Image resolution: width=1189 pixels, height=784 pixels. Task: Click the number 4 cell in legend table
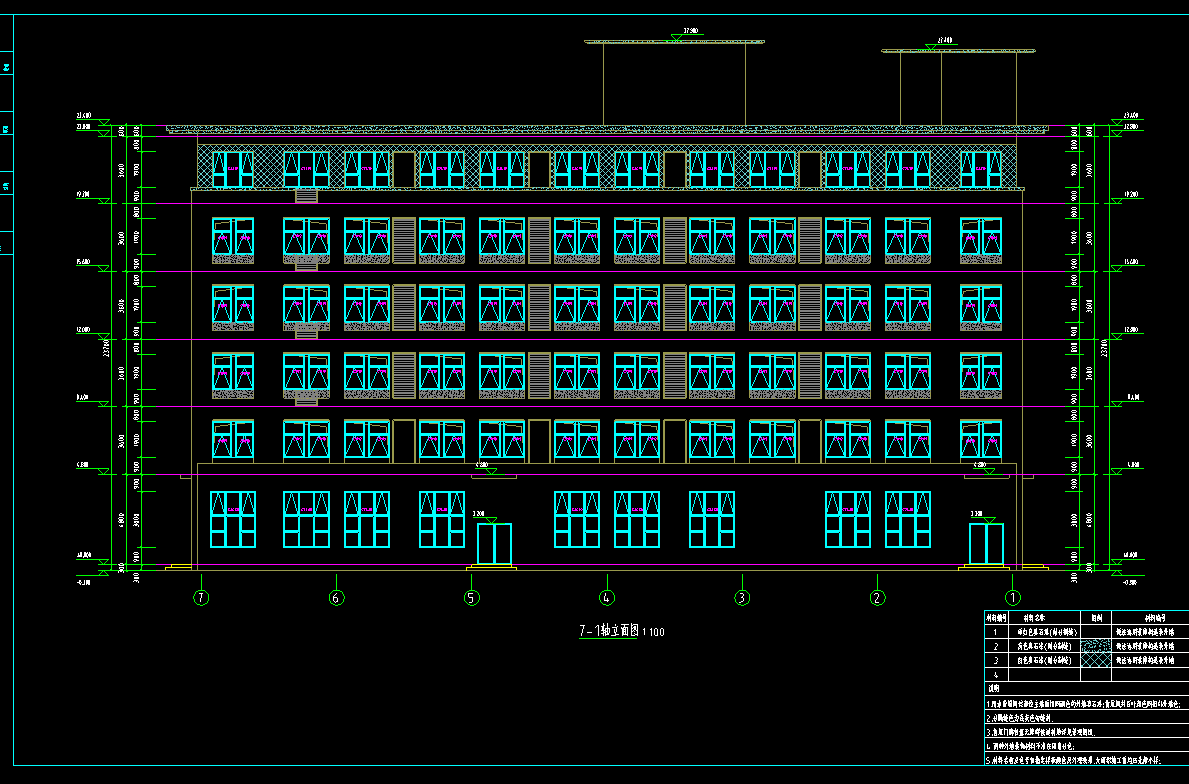click(995, 675)
